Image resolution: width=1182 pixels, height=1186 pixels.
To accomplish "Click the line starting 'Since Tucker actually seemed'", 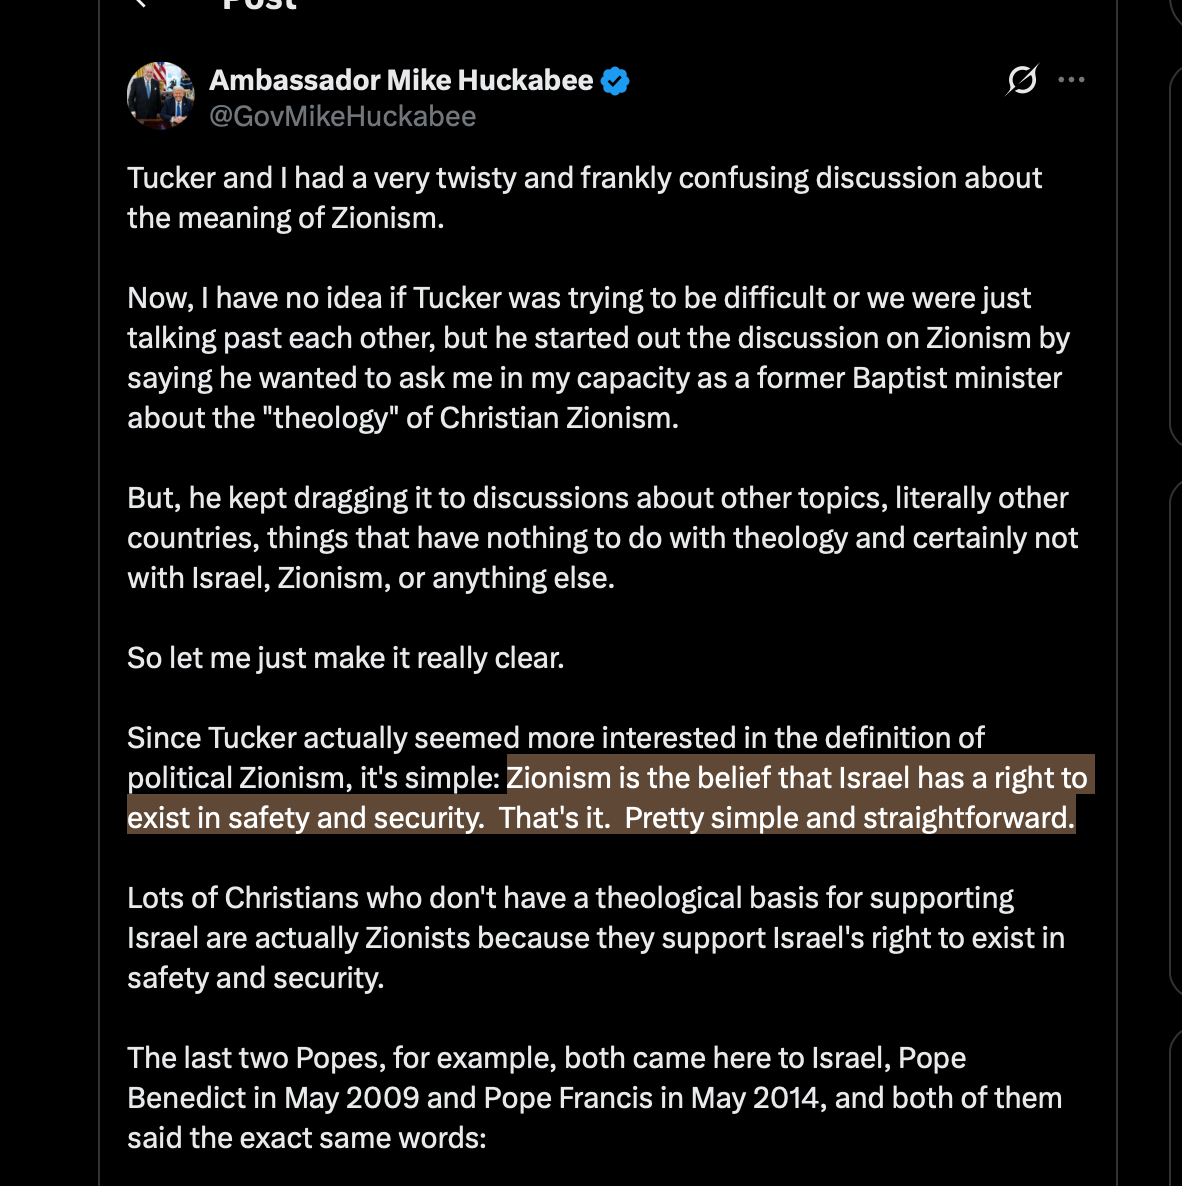I will 556,738.
